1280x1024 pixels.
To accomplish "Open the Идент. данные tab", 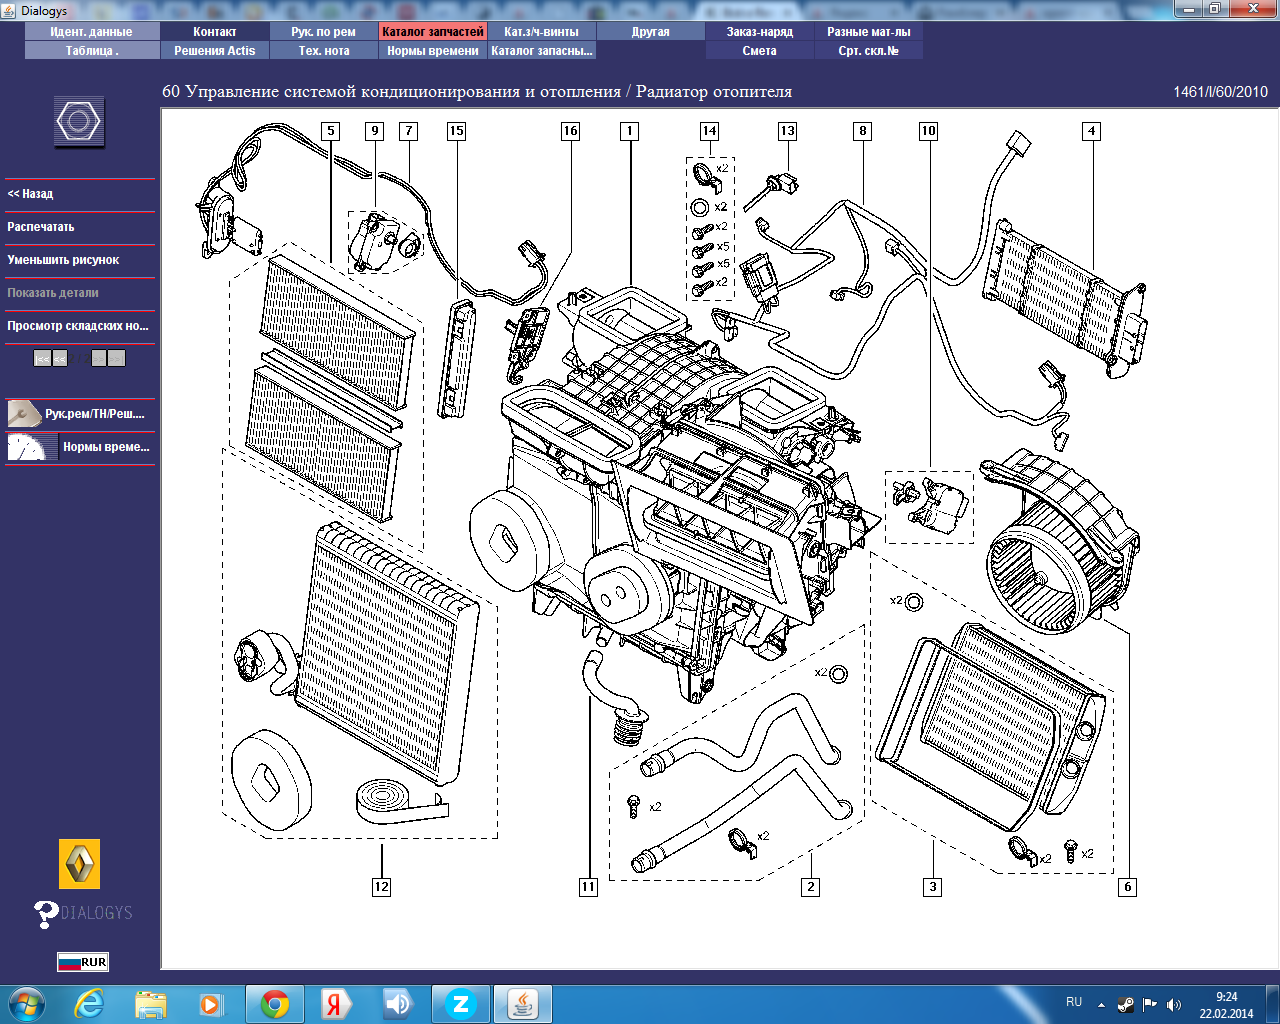I will tap(92, 32).
